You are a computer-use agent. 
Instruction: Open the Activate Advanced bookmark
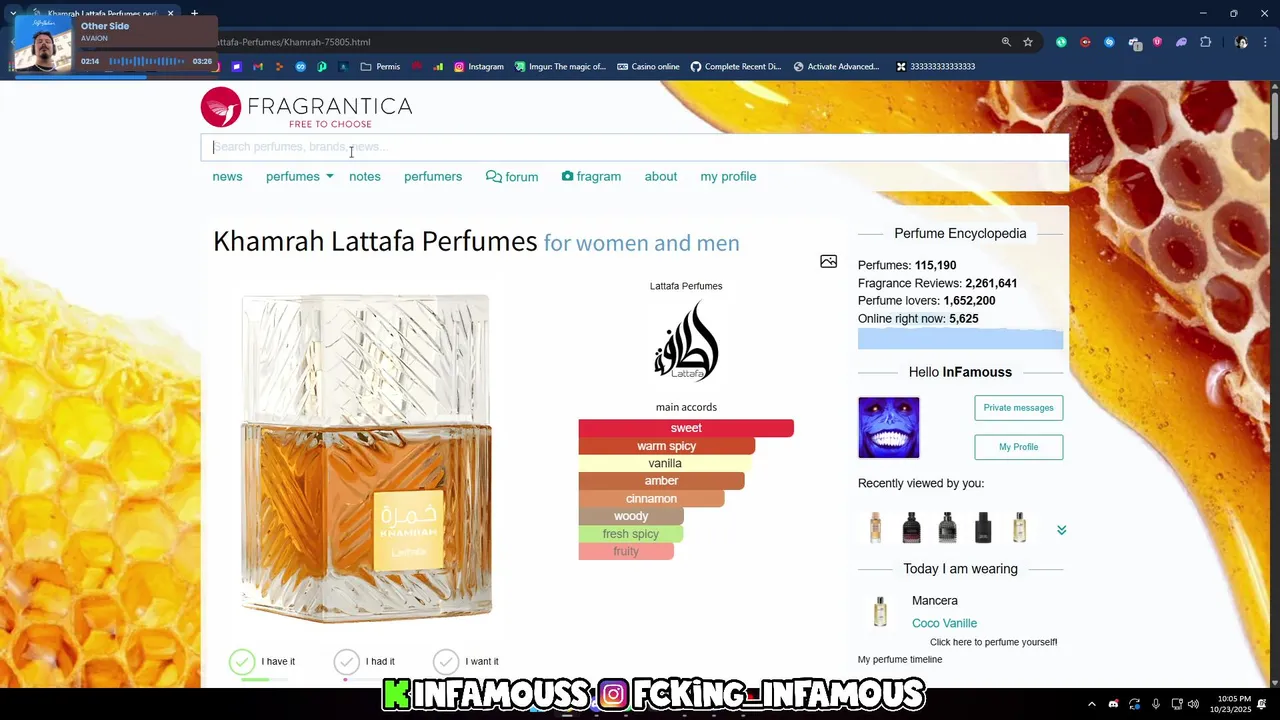[836, 67]
